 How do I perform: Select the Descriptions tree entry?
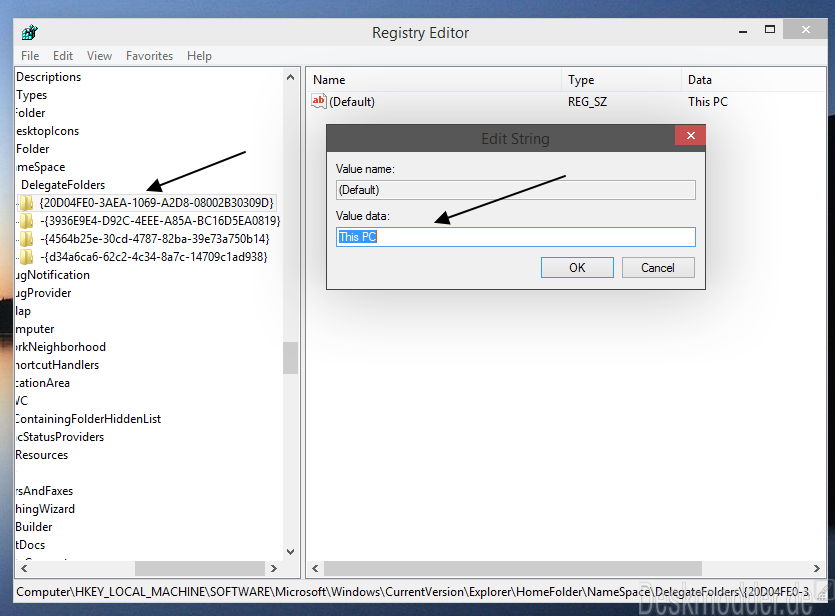click(x=48, y=77)
